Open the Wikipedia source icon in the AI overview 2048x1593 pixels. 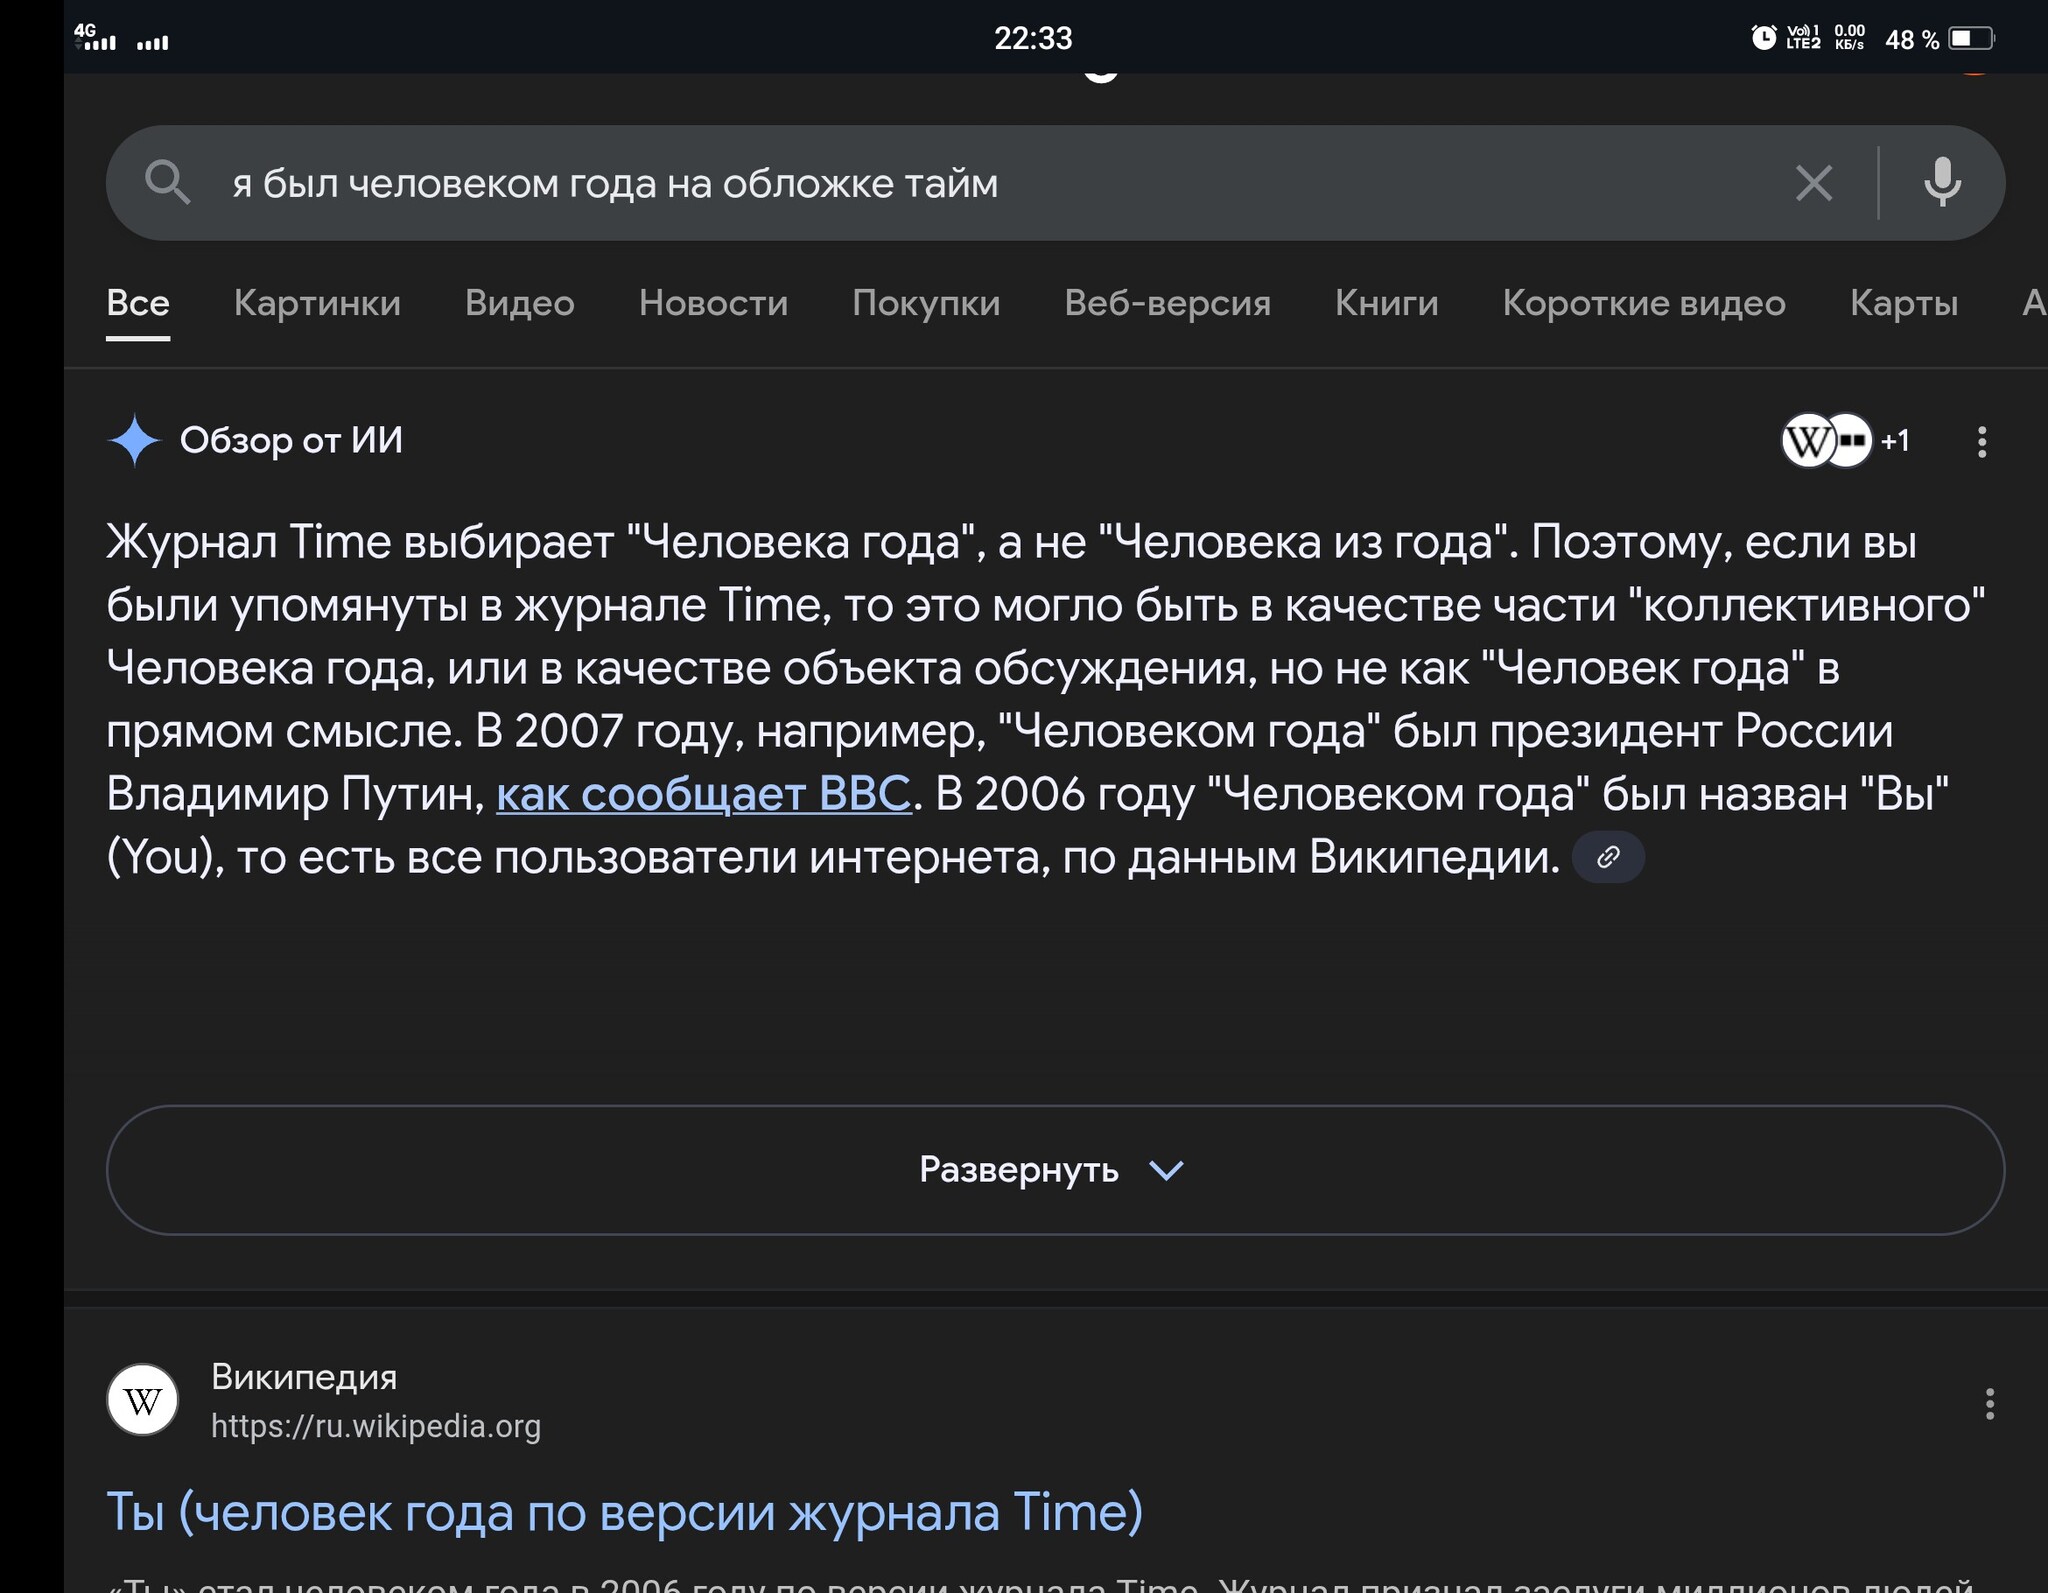1808,440
